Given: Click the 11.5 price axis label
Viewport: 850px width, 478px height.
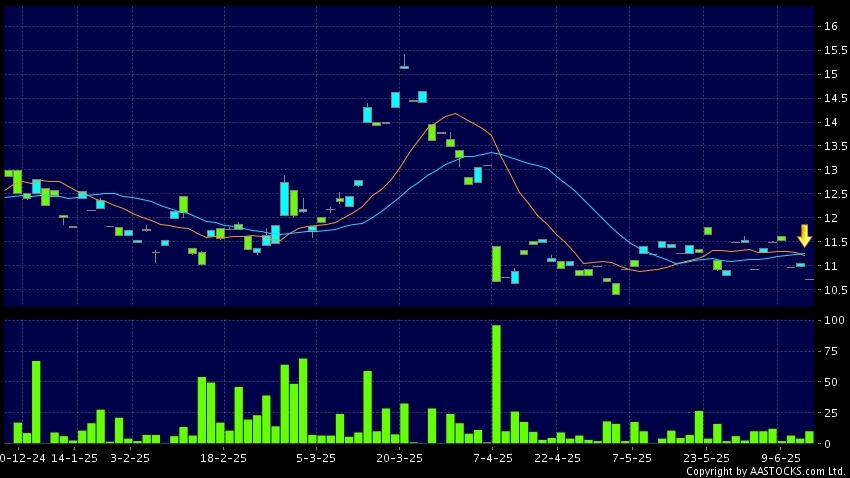Looking at the screenshot, I should point(835,242).
